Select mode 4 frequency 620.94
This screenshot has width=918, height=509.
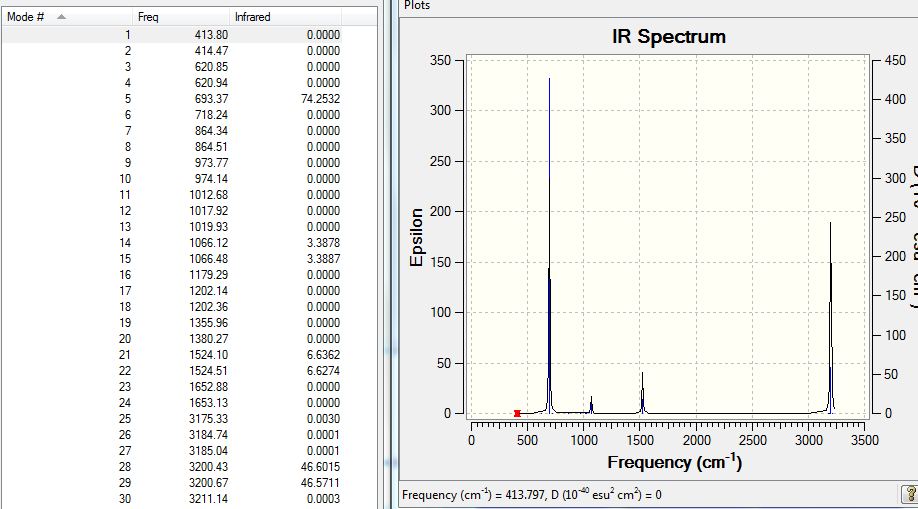[x=211, y=83]
